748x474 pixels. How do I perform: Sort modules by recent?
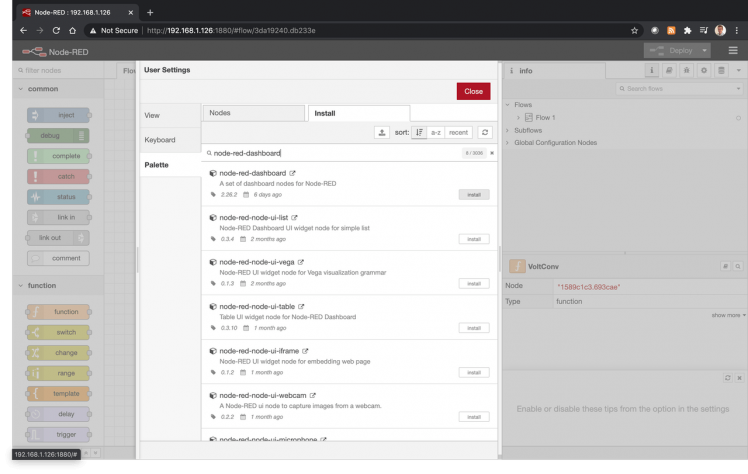click(458, 132)
